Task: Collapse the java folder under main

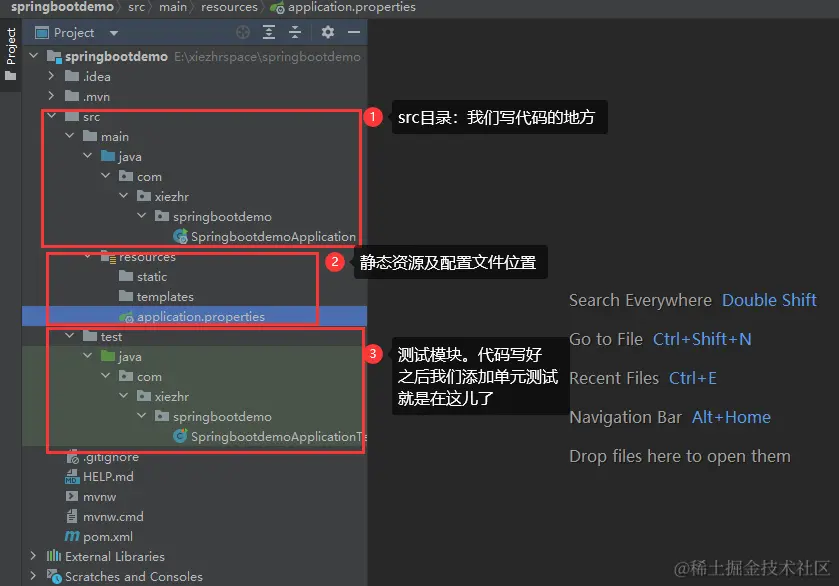Action: click(88, 156)
